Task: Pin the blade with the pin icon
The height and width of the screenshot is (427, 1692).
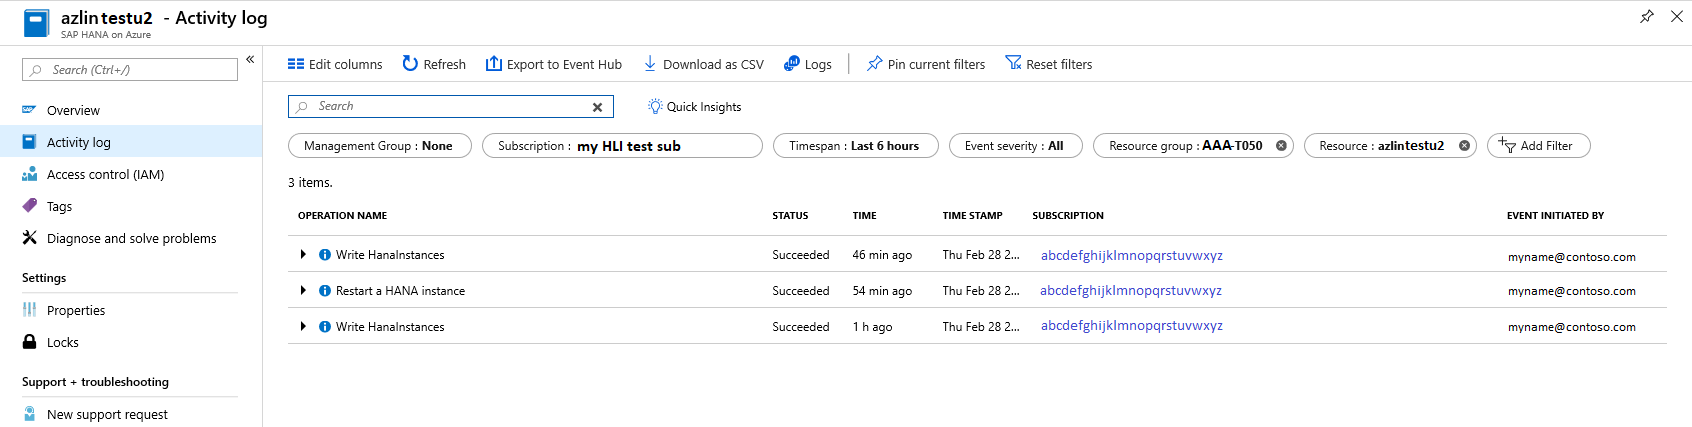Action: (1647, 16)
